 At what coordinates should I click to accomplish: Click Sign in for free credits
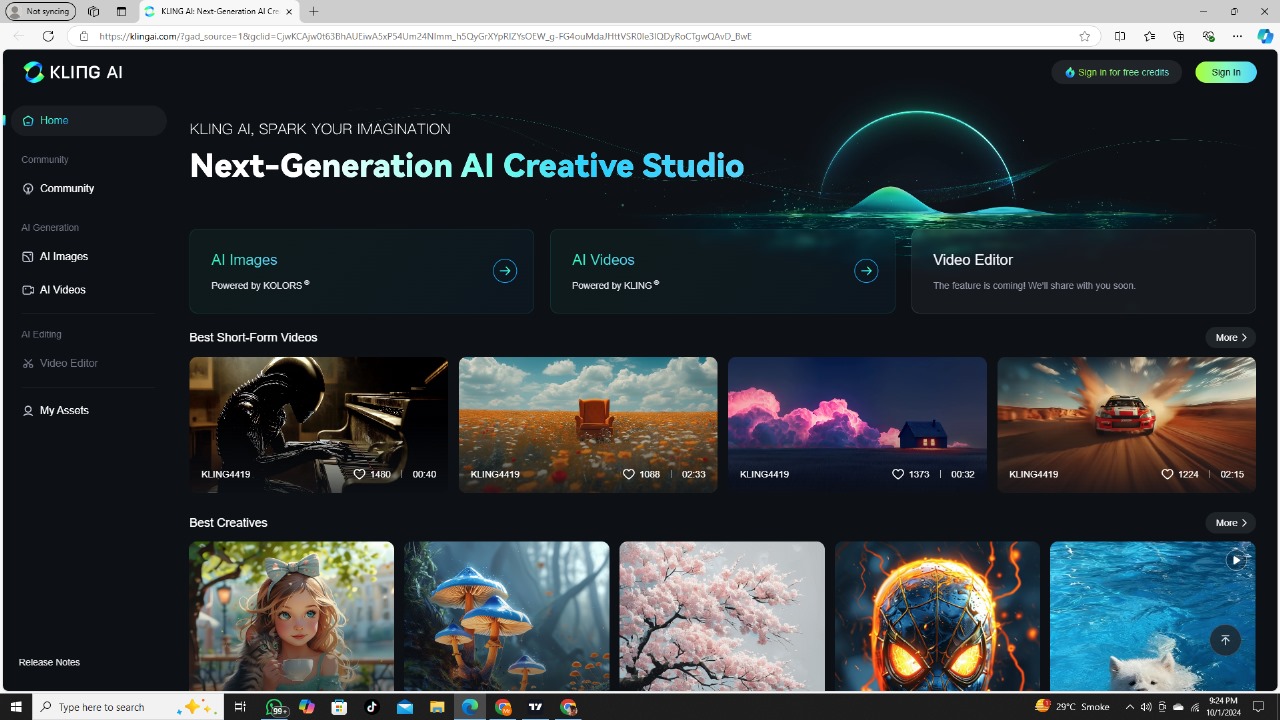point(1116,72)
